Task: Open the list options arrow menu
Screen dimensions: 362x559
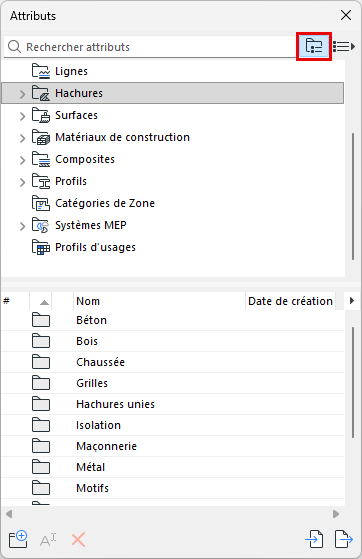Action: point(344,46)
